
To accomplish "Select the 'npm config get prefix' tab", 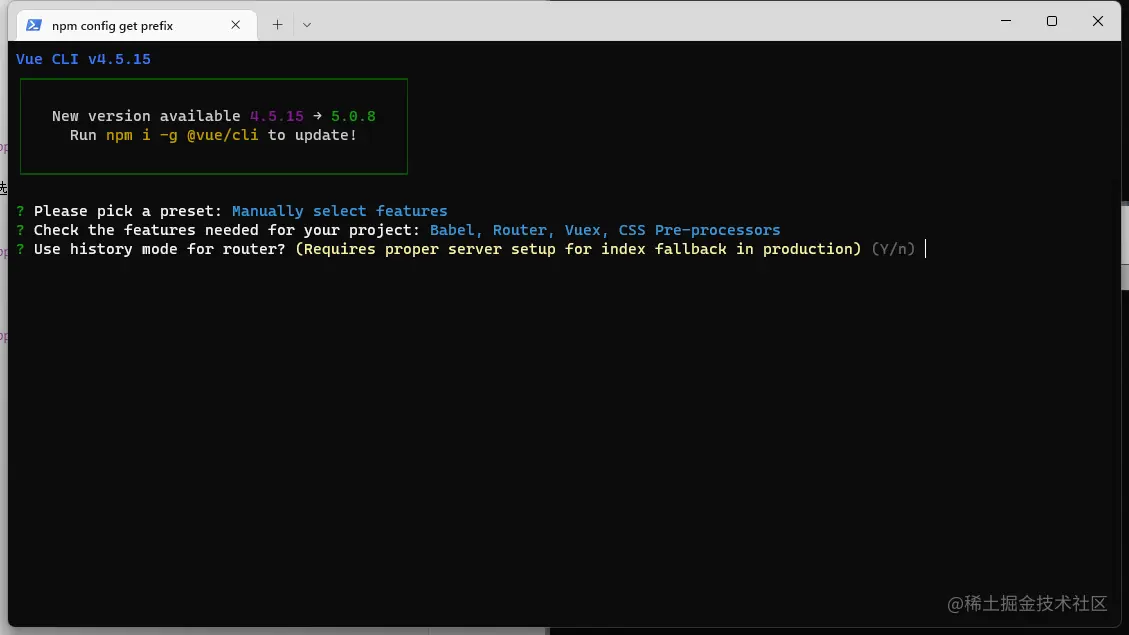I will pyautogui.click(x=137, y=25).
